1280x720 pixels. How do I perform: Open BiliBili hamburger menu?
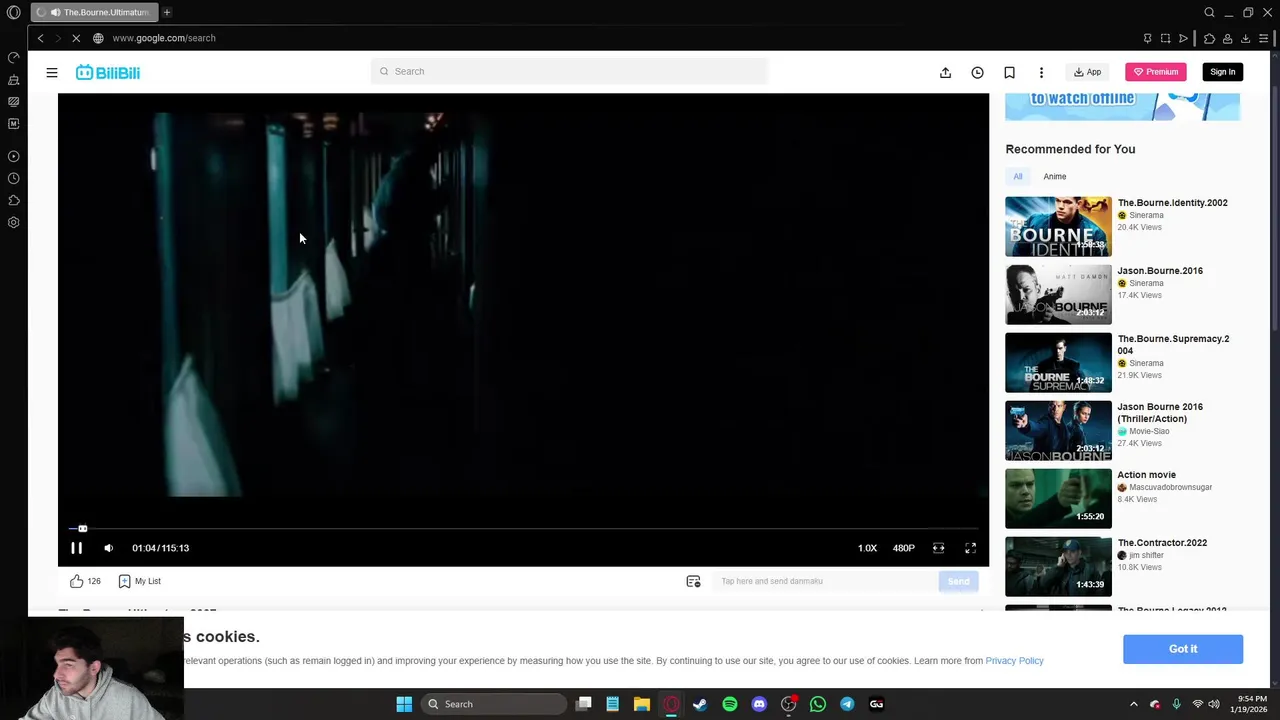52,72
